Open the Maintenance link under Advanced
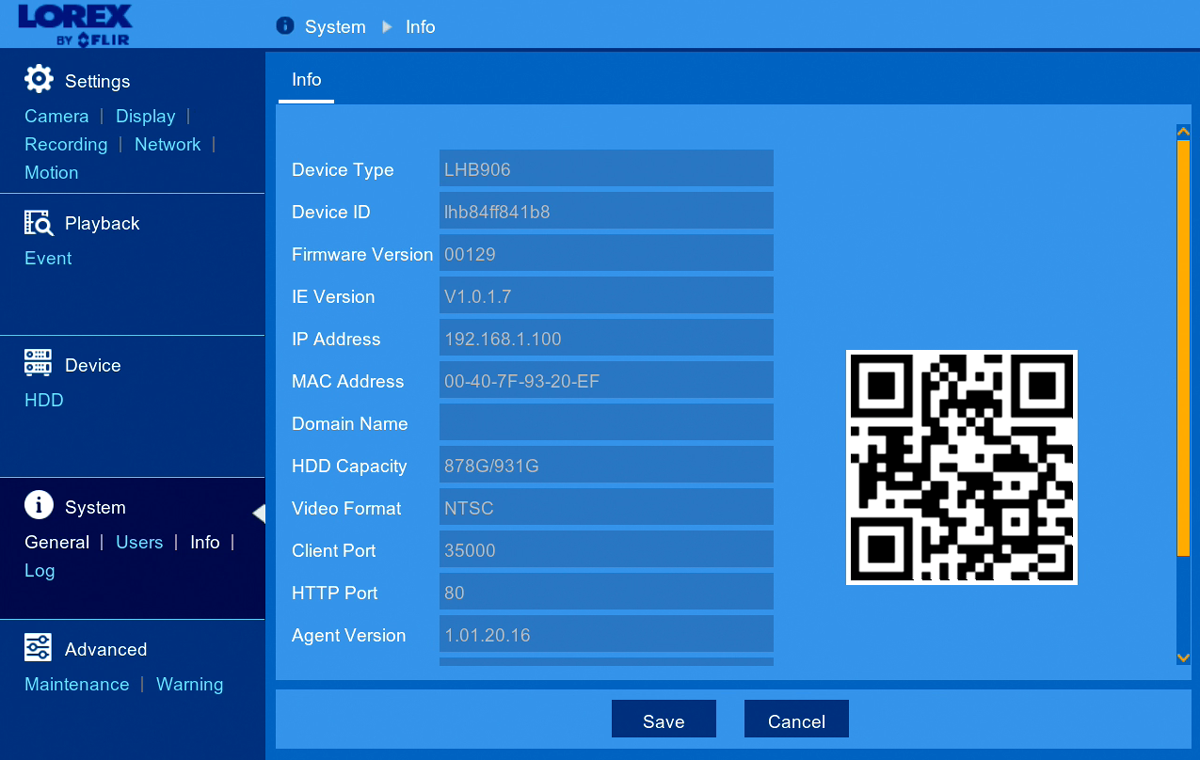This screenshot has width=1200, height=760. pyautogui.click(x=77, y=684)
